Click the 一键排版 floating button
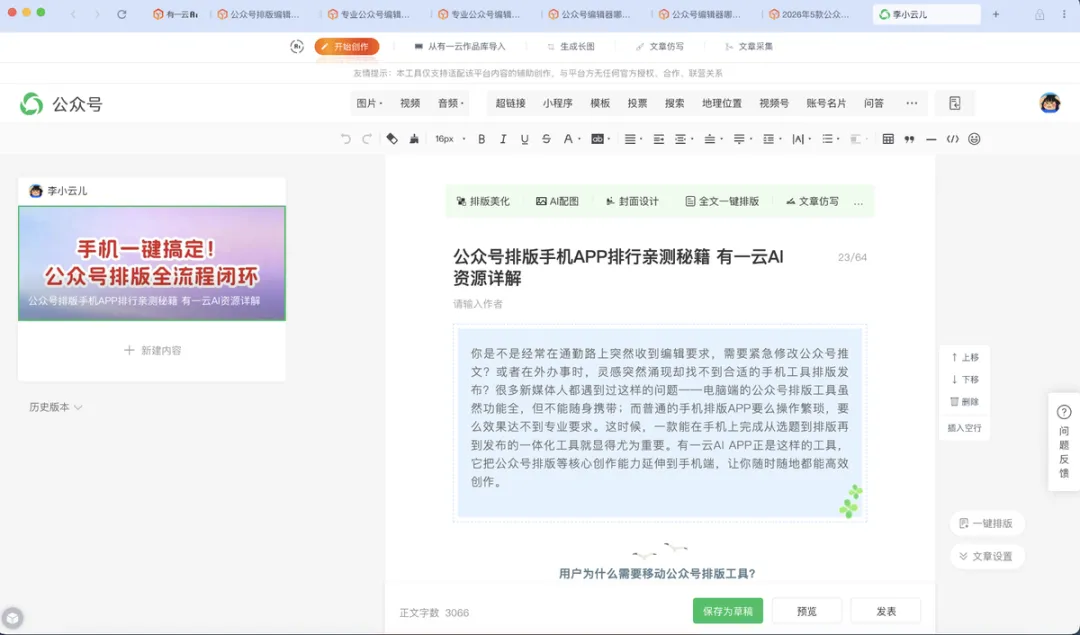Viewport: 1080px width, 635px height. click(x=986, y=523)
